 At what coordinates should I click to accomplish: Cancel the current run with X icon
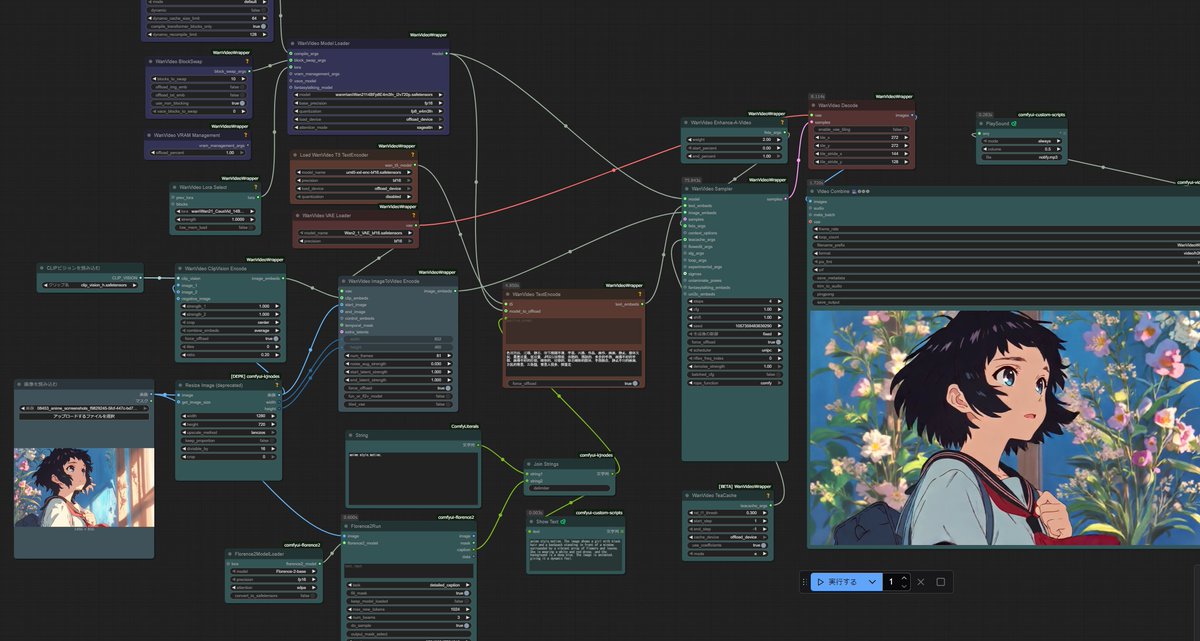[921, 582]
